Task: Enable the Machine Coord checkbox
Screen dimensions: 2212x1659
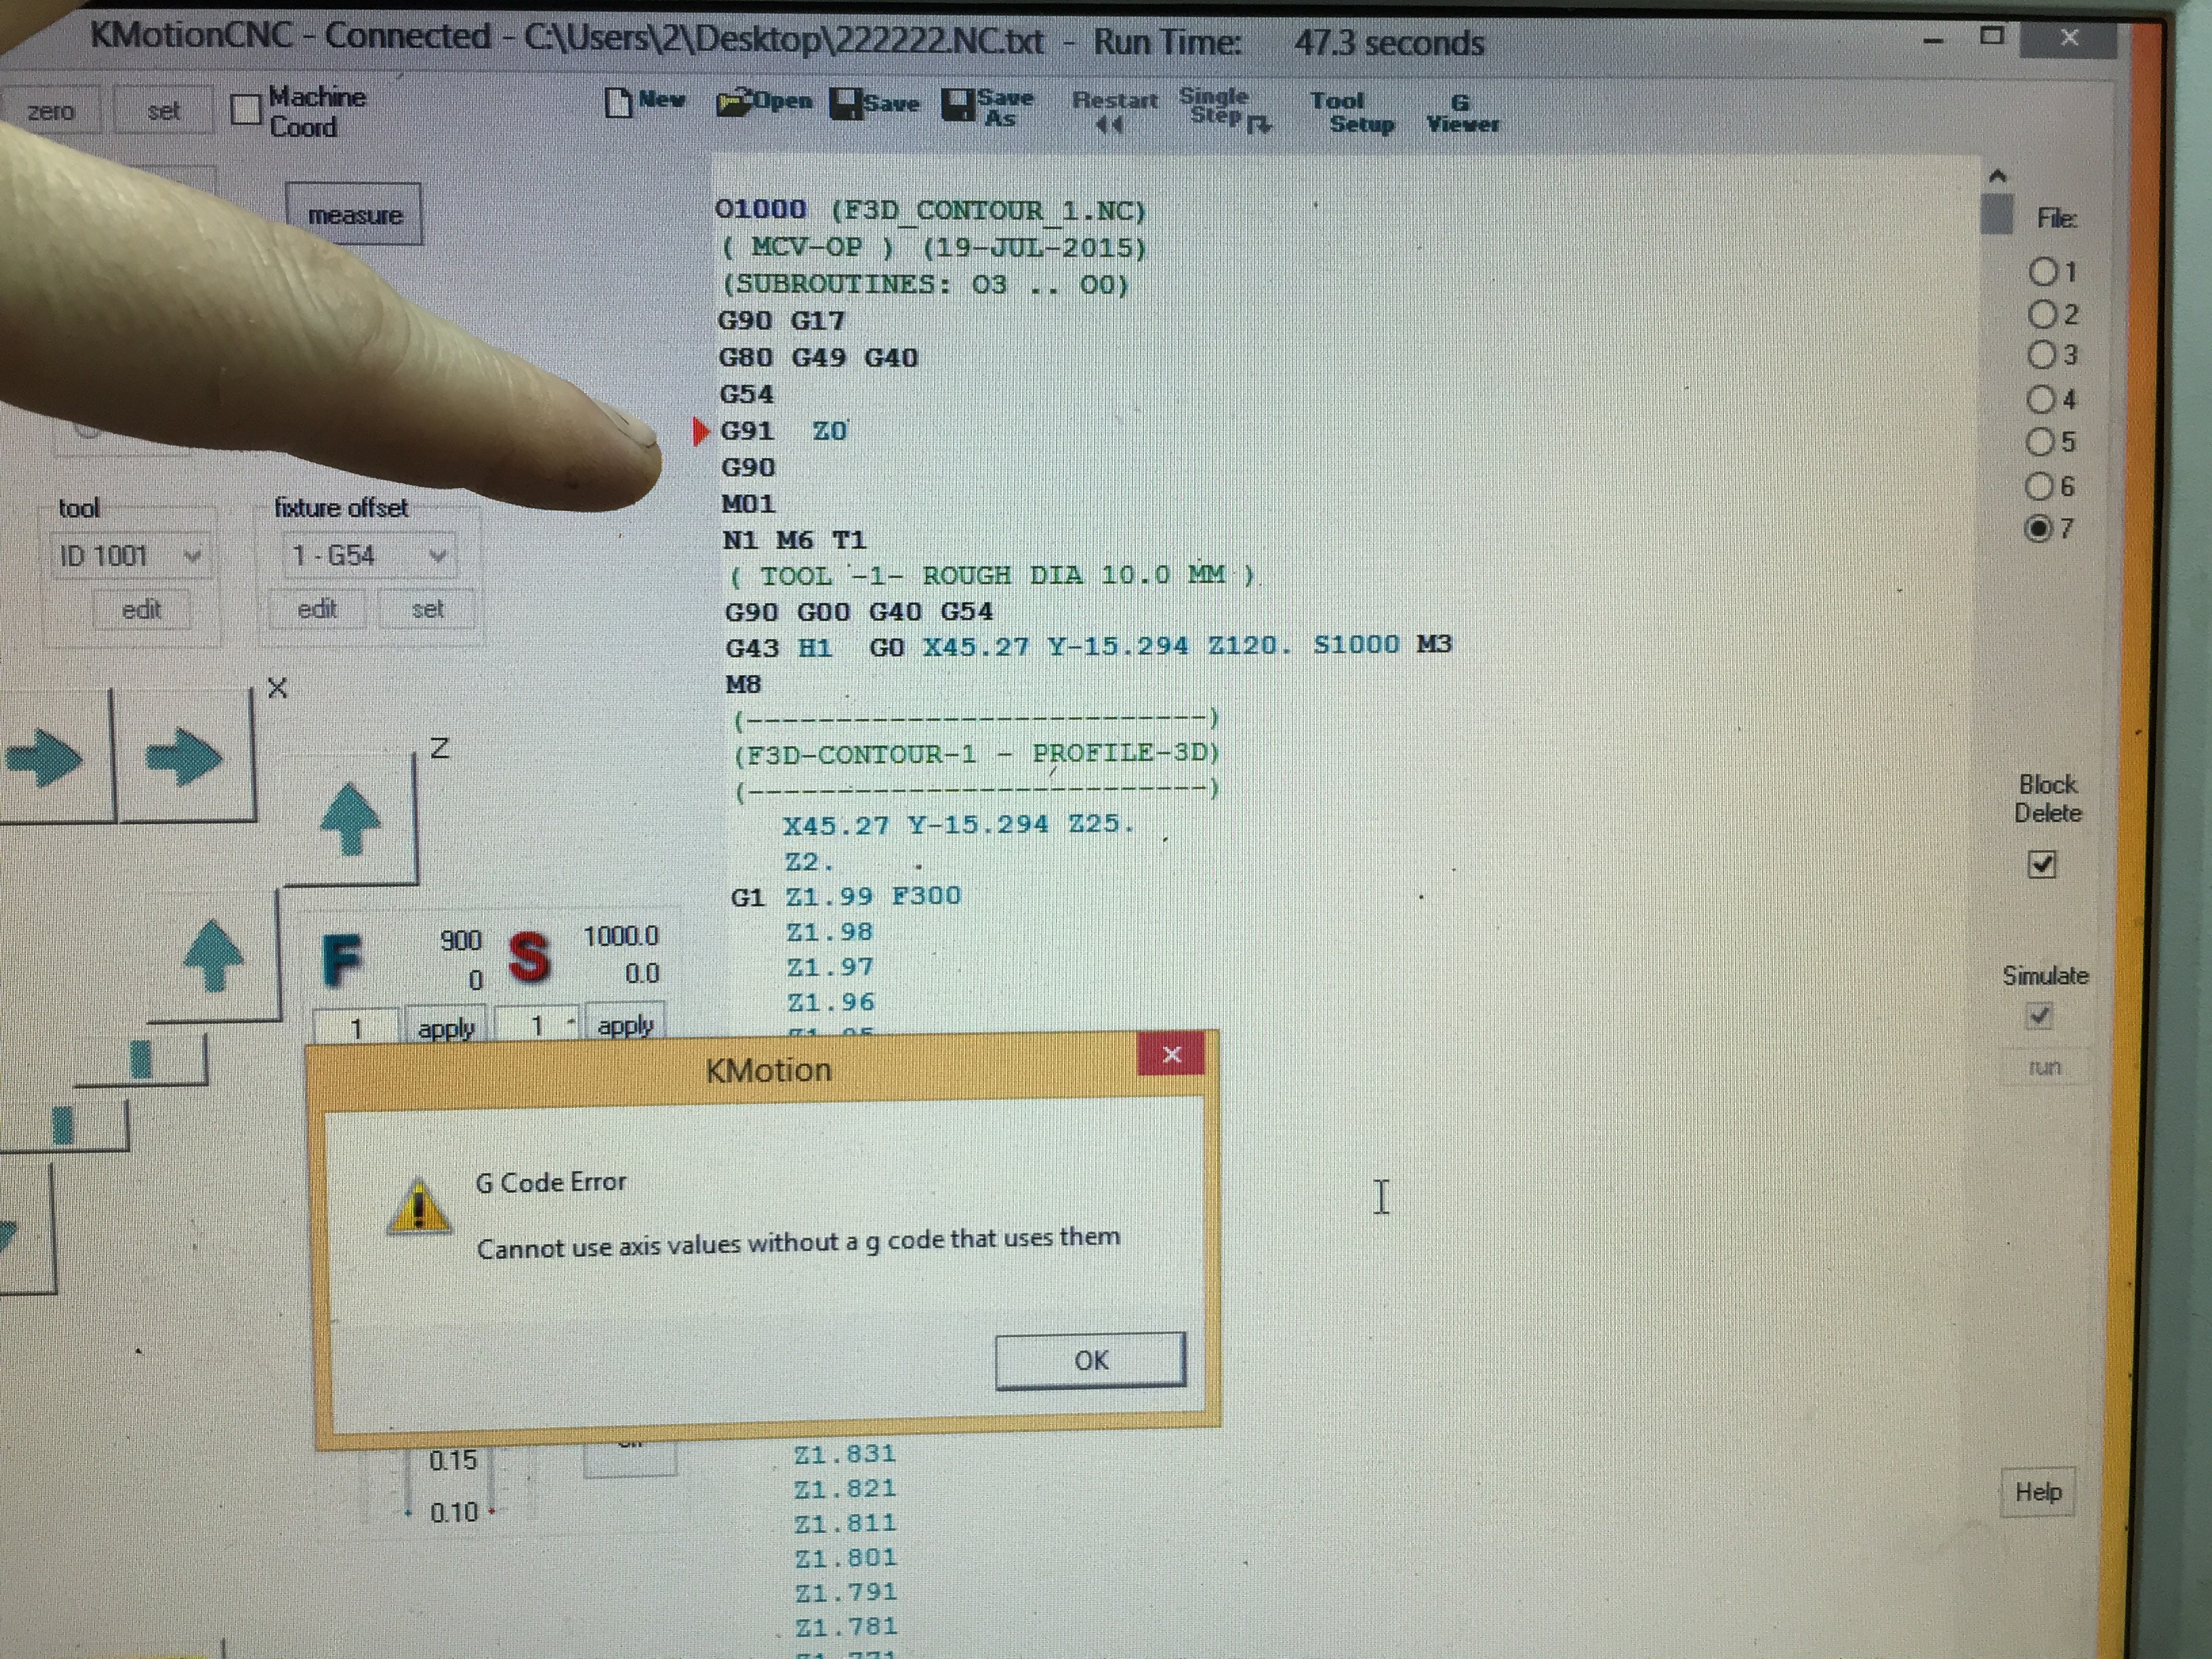Action: (x=245, y=109)
